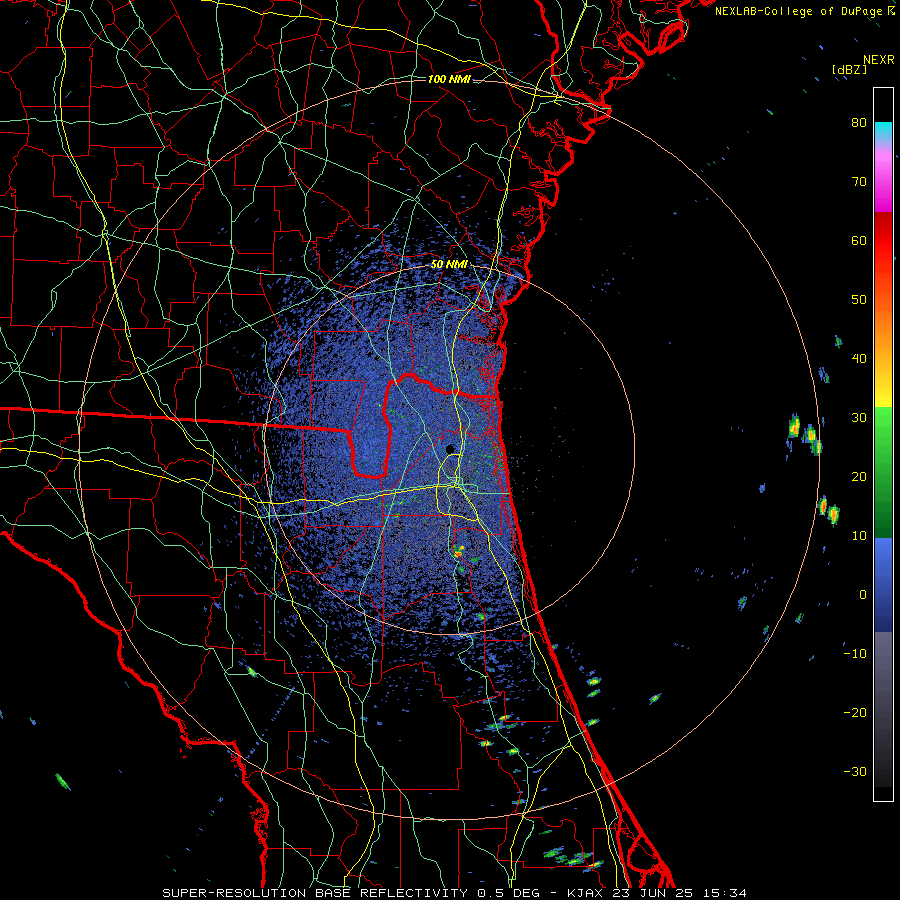Click the 0 value on dBZ scale
The width and height of the screenshot is (900, 900).
[x=863, y=595]
